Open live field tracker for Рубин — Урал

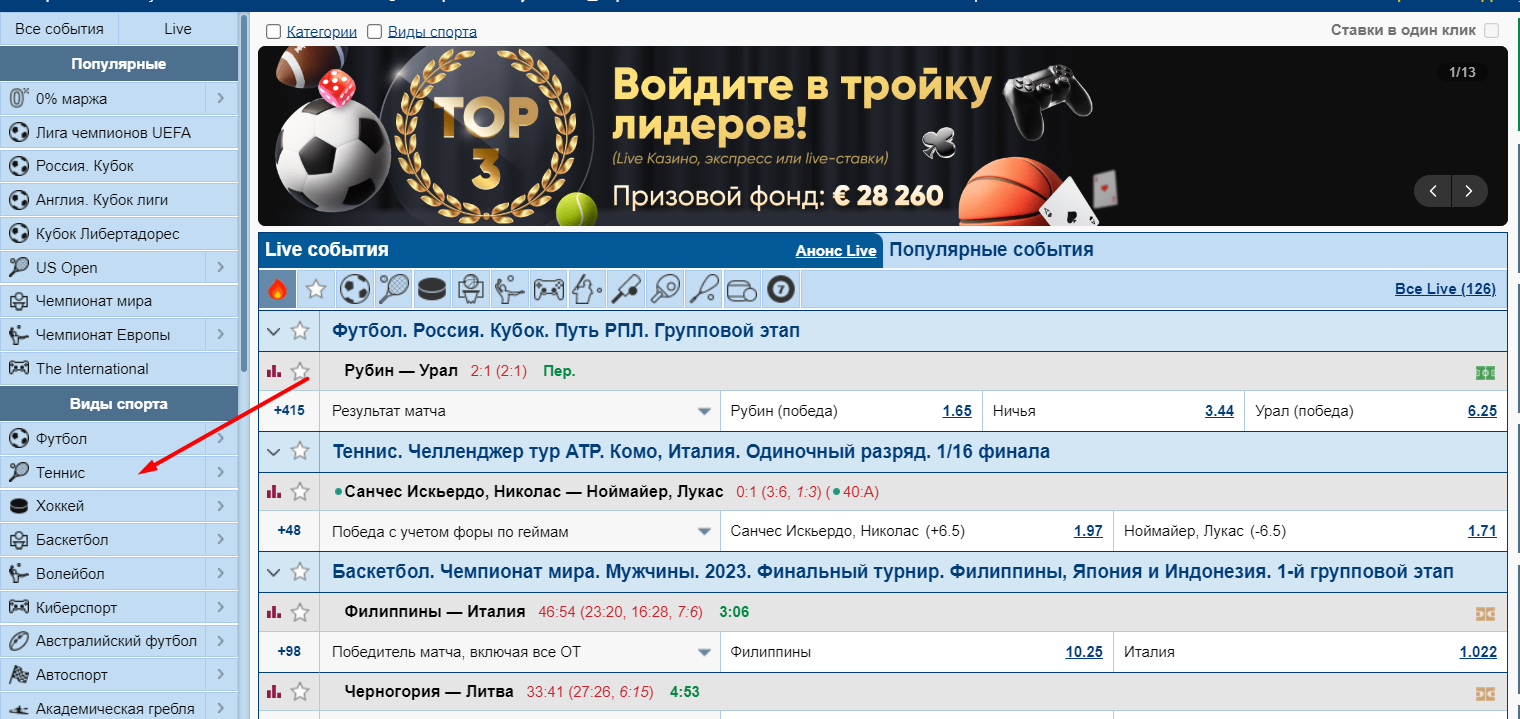click(1485, 372)
